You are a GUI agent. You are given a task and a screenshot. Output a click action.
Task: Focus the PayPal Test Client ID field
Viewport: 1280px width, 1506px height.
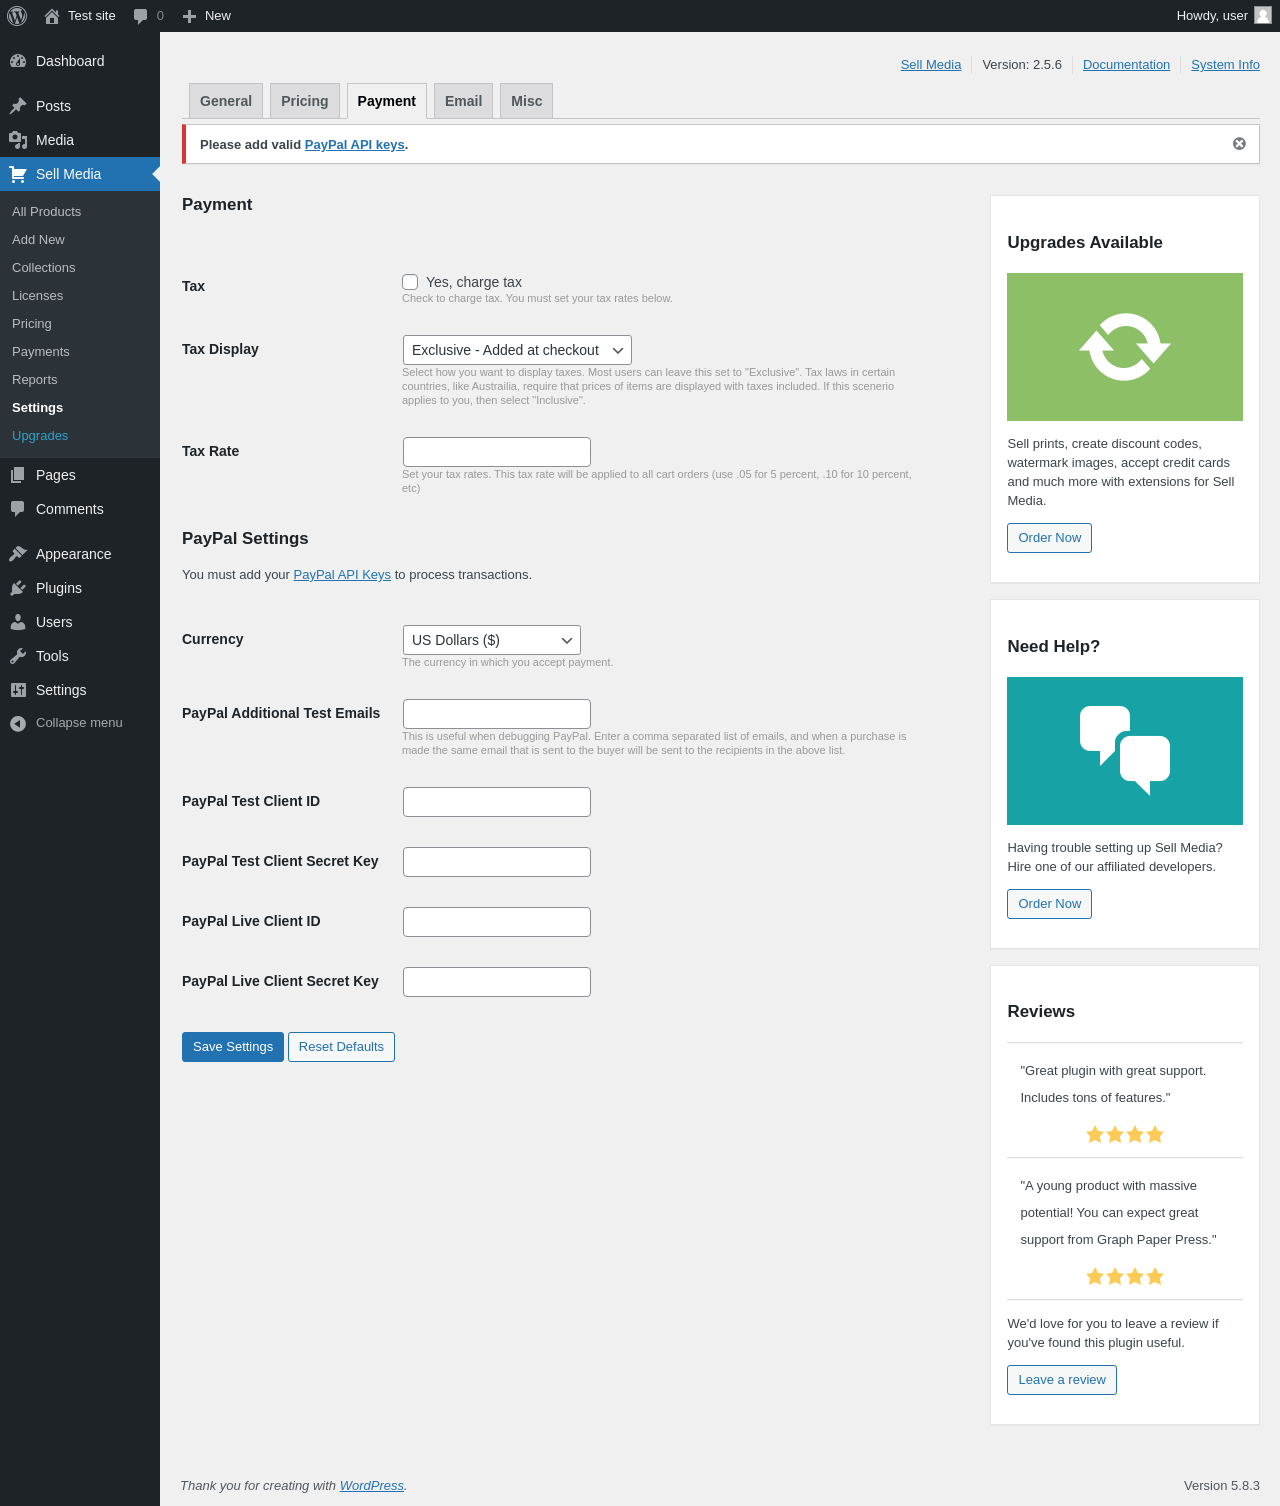pos(497,802)
